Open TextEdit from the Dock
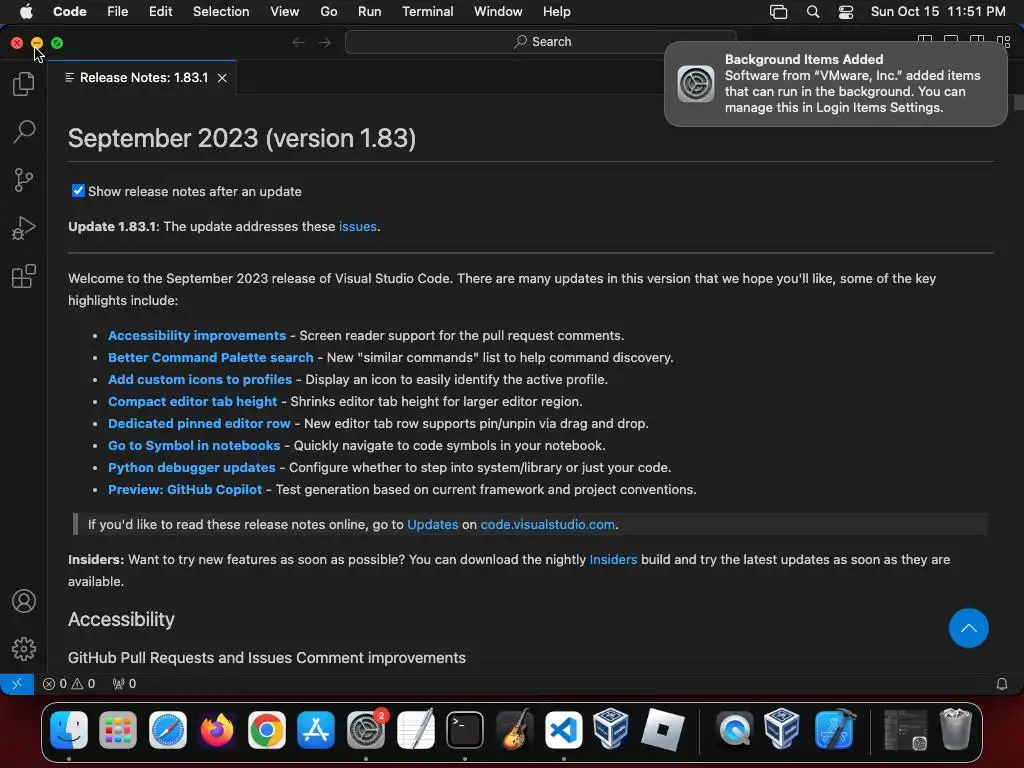This screenshot has height=768, width=1024. [415, 729]
